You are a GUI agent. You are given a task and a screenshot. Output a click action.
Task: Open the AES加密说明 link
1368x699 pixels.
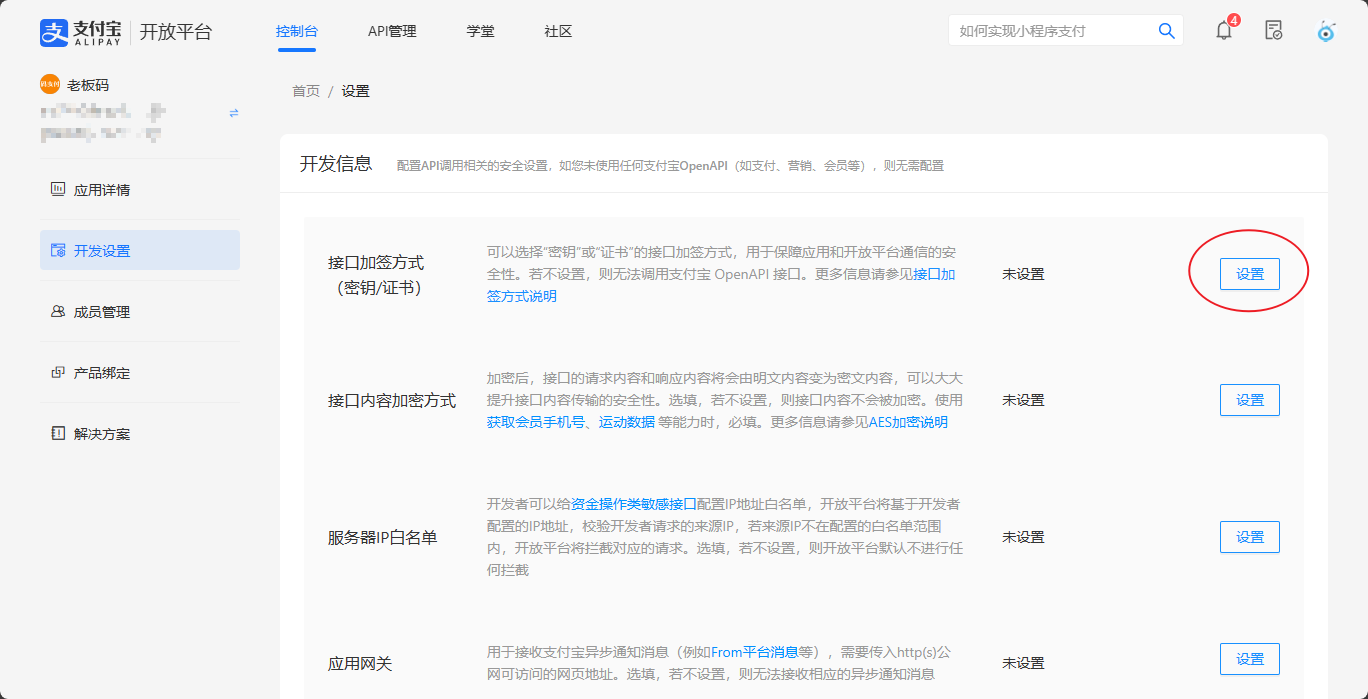(908, 422)
